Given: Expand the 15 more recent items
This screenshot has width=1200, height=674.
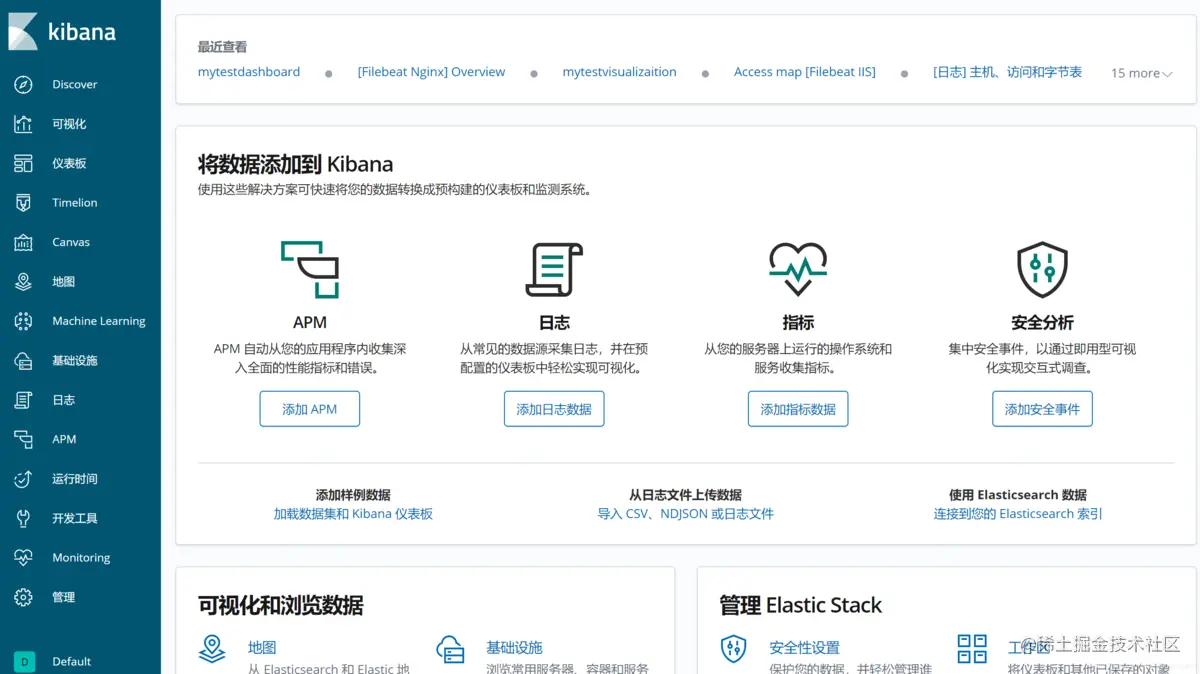Looking at the screenshot, I should click(1142, 73).
